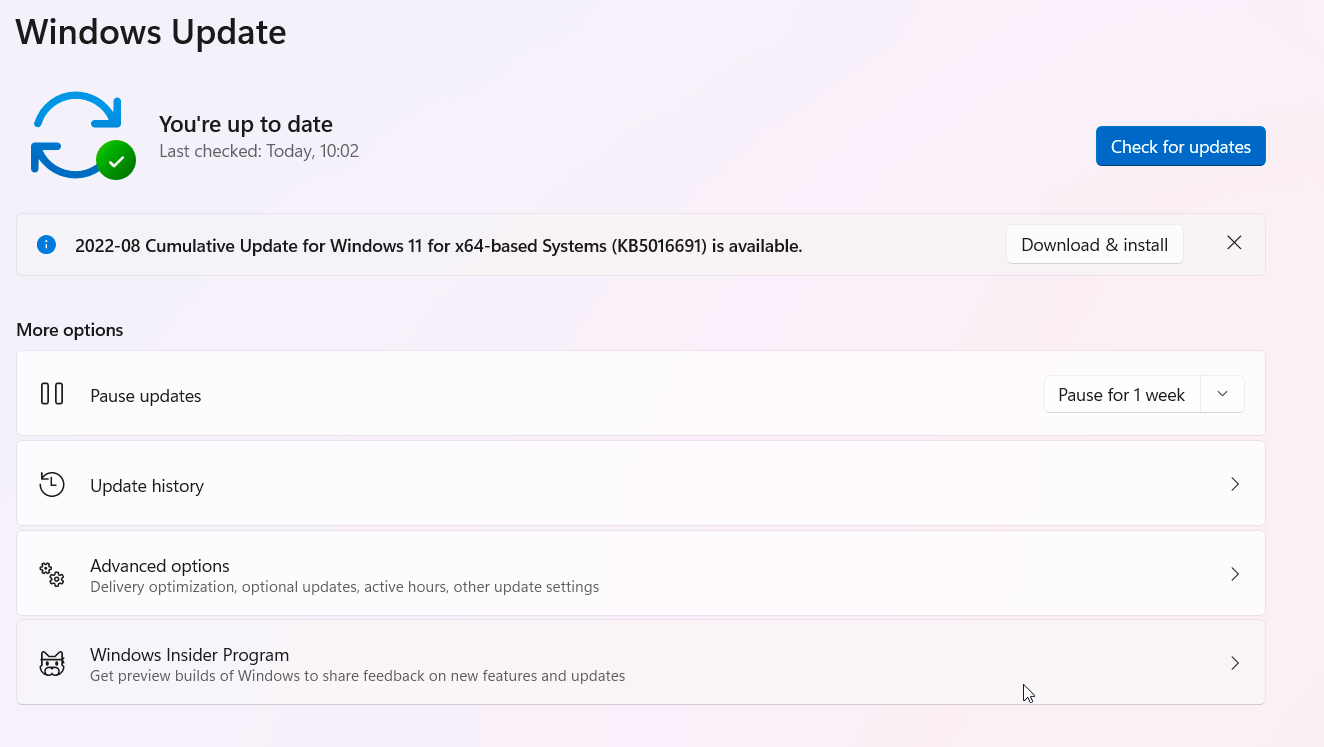Click the sync status icon with green check
The image size is (1324, 747).
coord(82,135)
